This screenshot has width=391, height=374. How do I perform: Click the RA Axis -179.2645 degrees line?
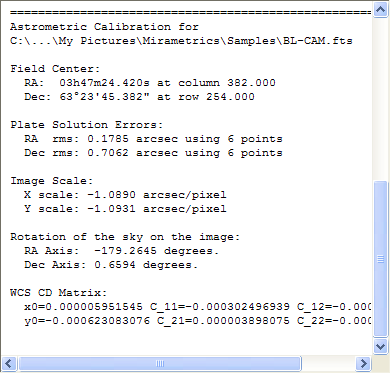pyautogui.click(x=122, y=251)
